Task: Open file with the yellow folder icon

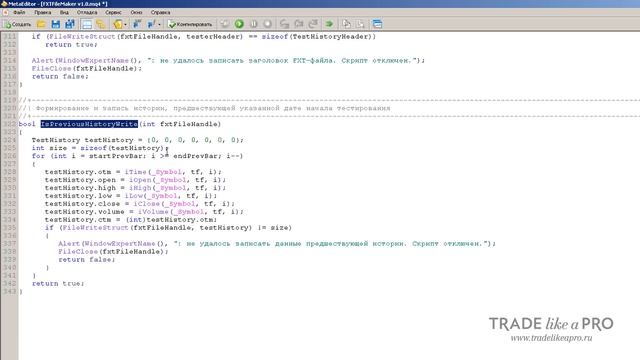Action: pyautogui.click(x=42, y=24)
